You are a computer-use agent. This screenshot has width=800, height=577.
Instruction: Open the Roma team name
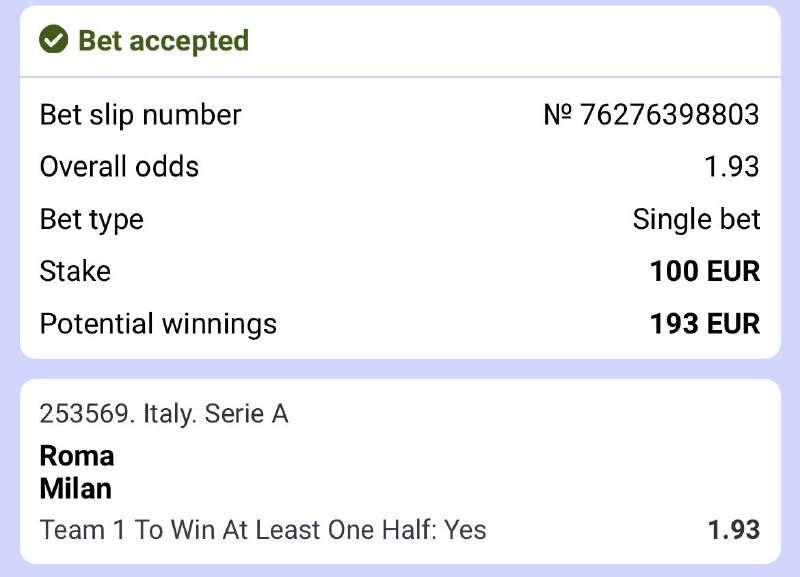click(77, 456)
